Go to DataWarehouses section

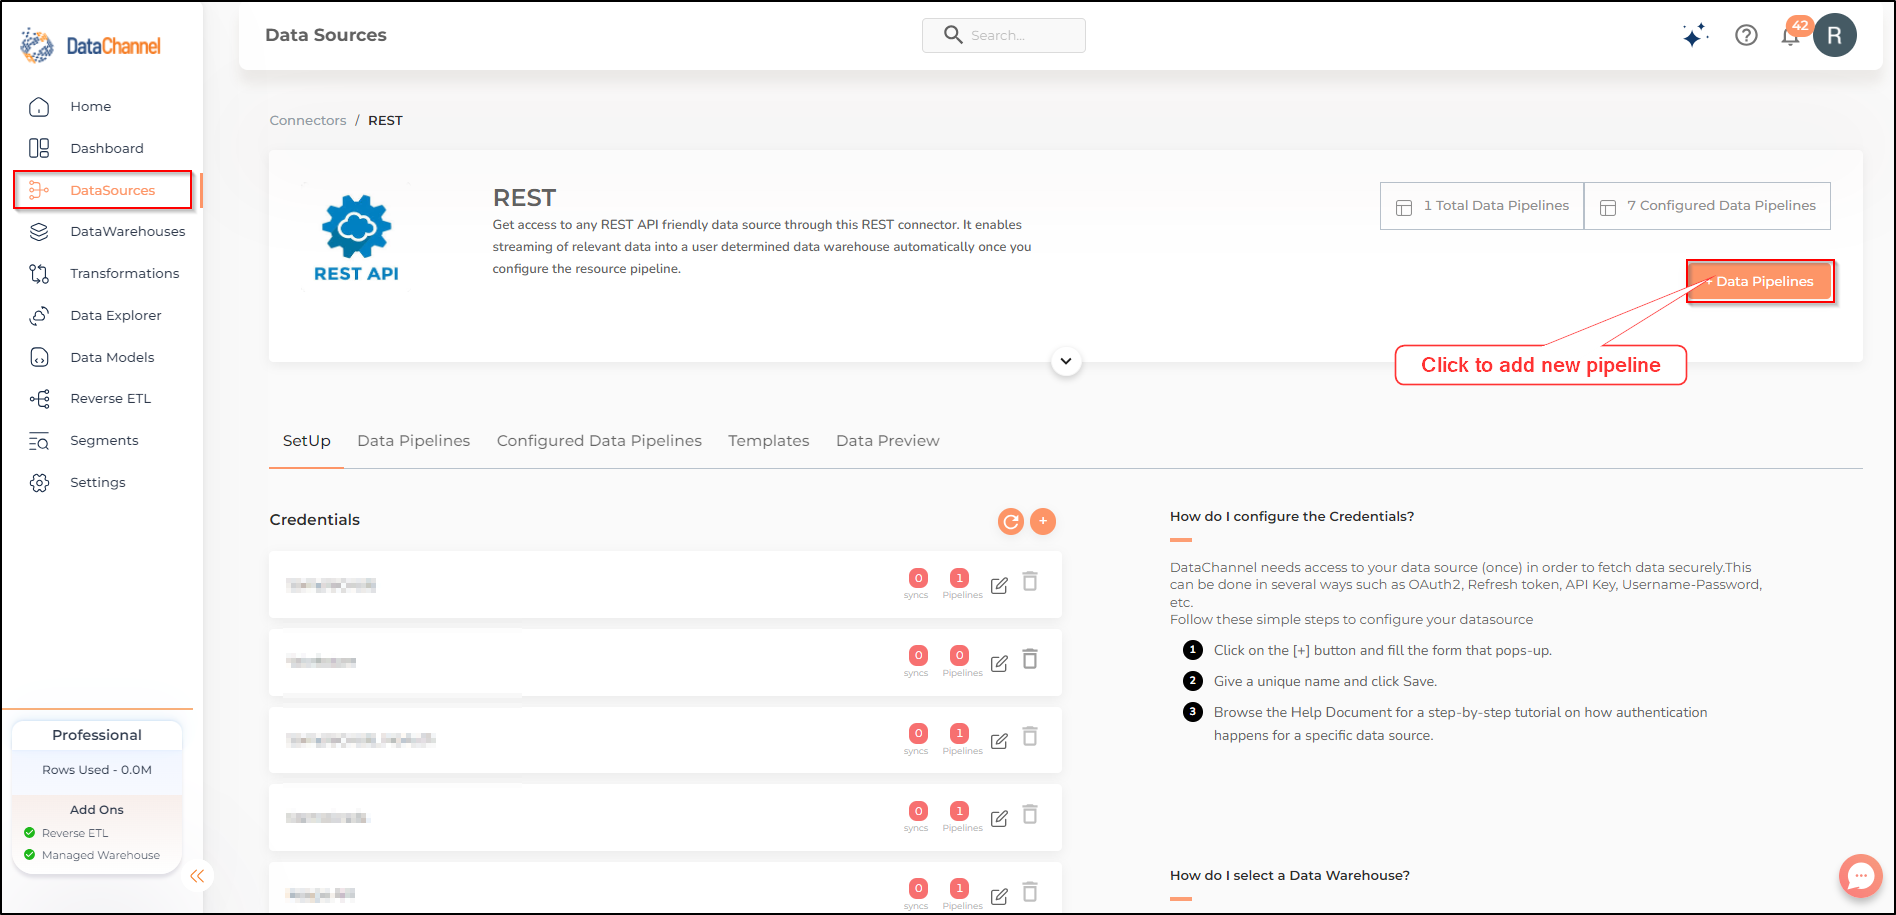click(x=128, y=231)
